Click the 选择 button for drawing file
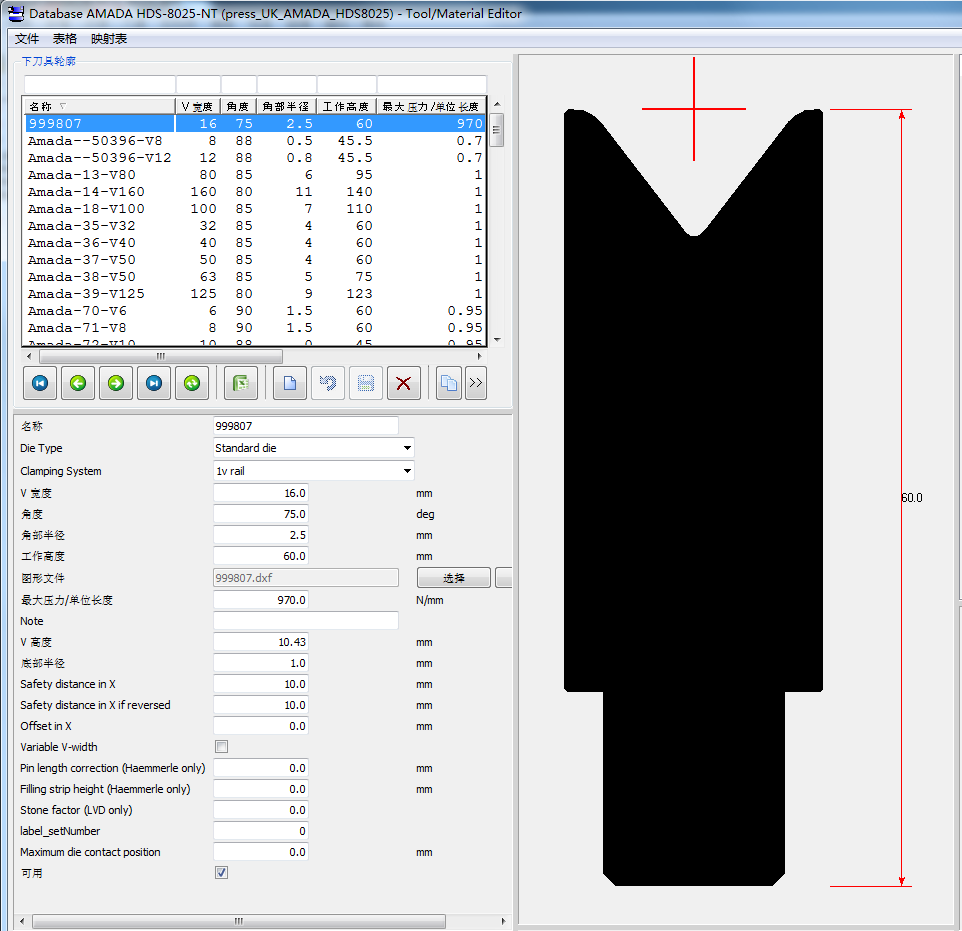Screen dimensions: 962x931 click(x=454, y=578)
